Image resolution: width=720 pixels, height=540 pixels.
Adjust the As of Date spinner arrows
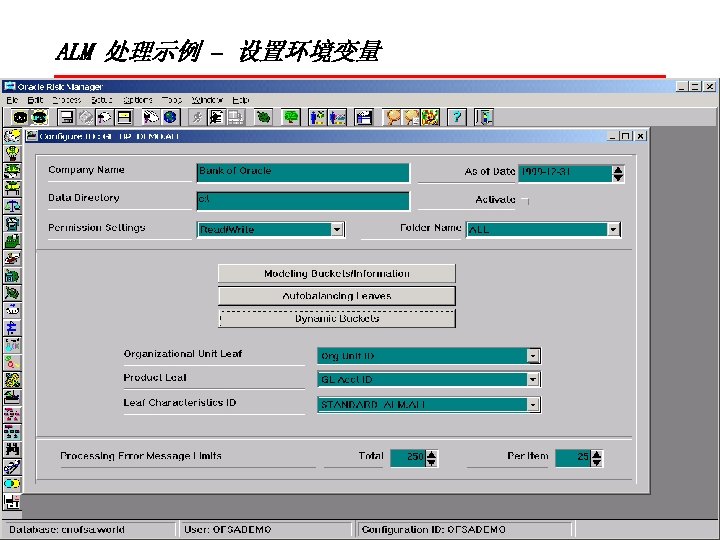pyautogui.click(x=618, y=174)
